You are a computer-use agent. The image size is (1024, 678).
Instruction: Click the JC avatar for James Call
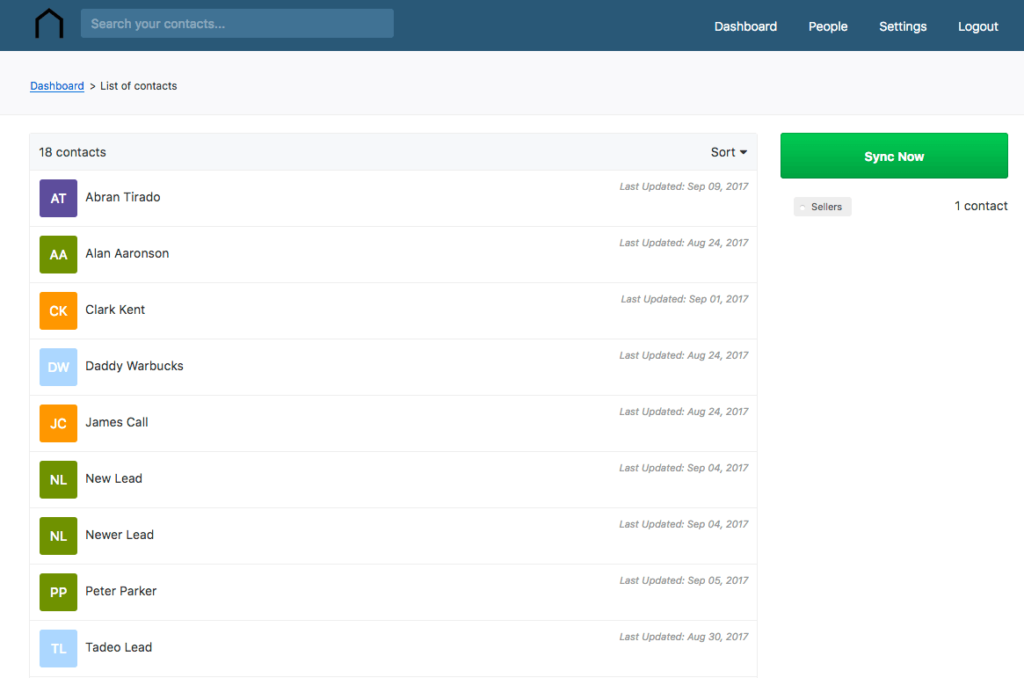[58, 423]
